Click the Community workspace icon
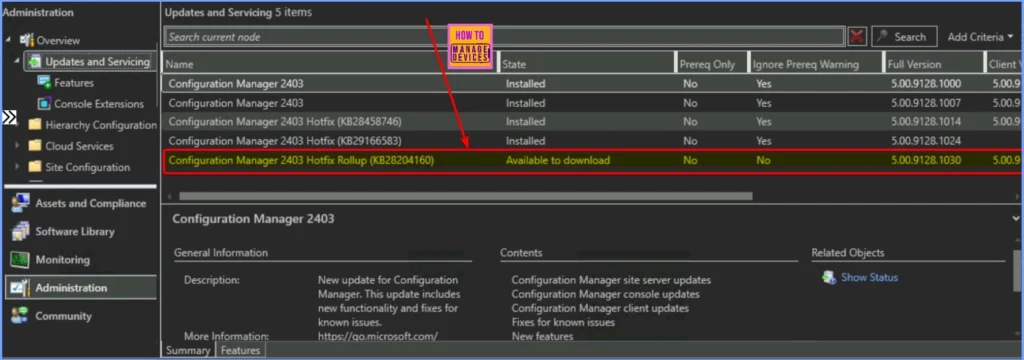1024x360 pixels. pyautogui.click(x=20, y=316)
